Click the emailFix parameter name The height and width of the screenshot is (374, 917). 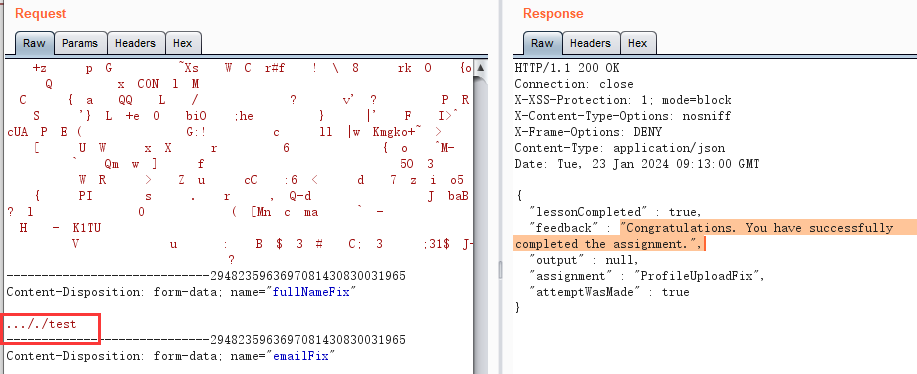click(x=301, y=355)
